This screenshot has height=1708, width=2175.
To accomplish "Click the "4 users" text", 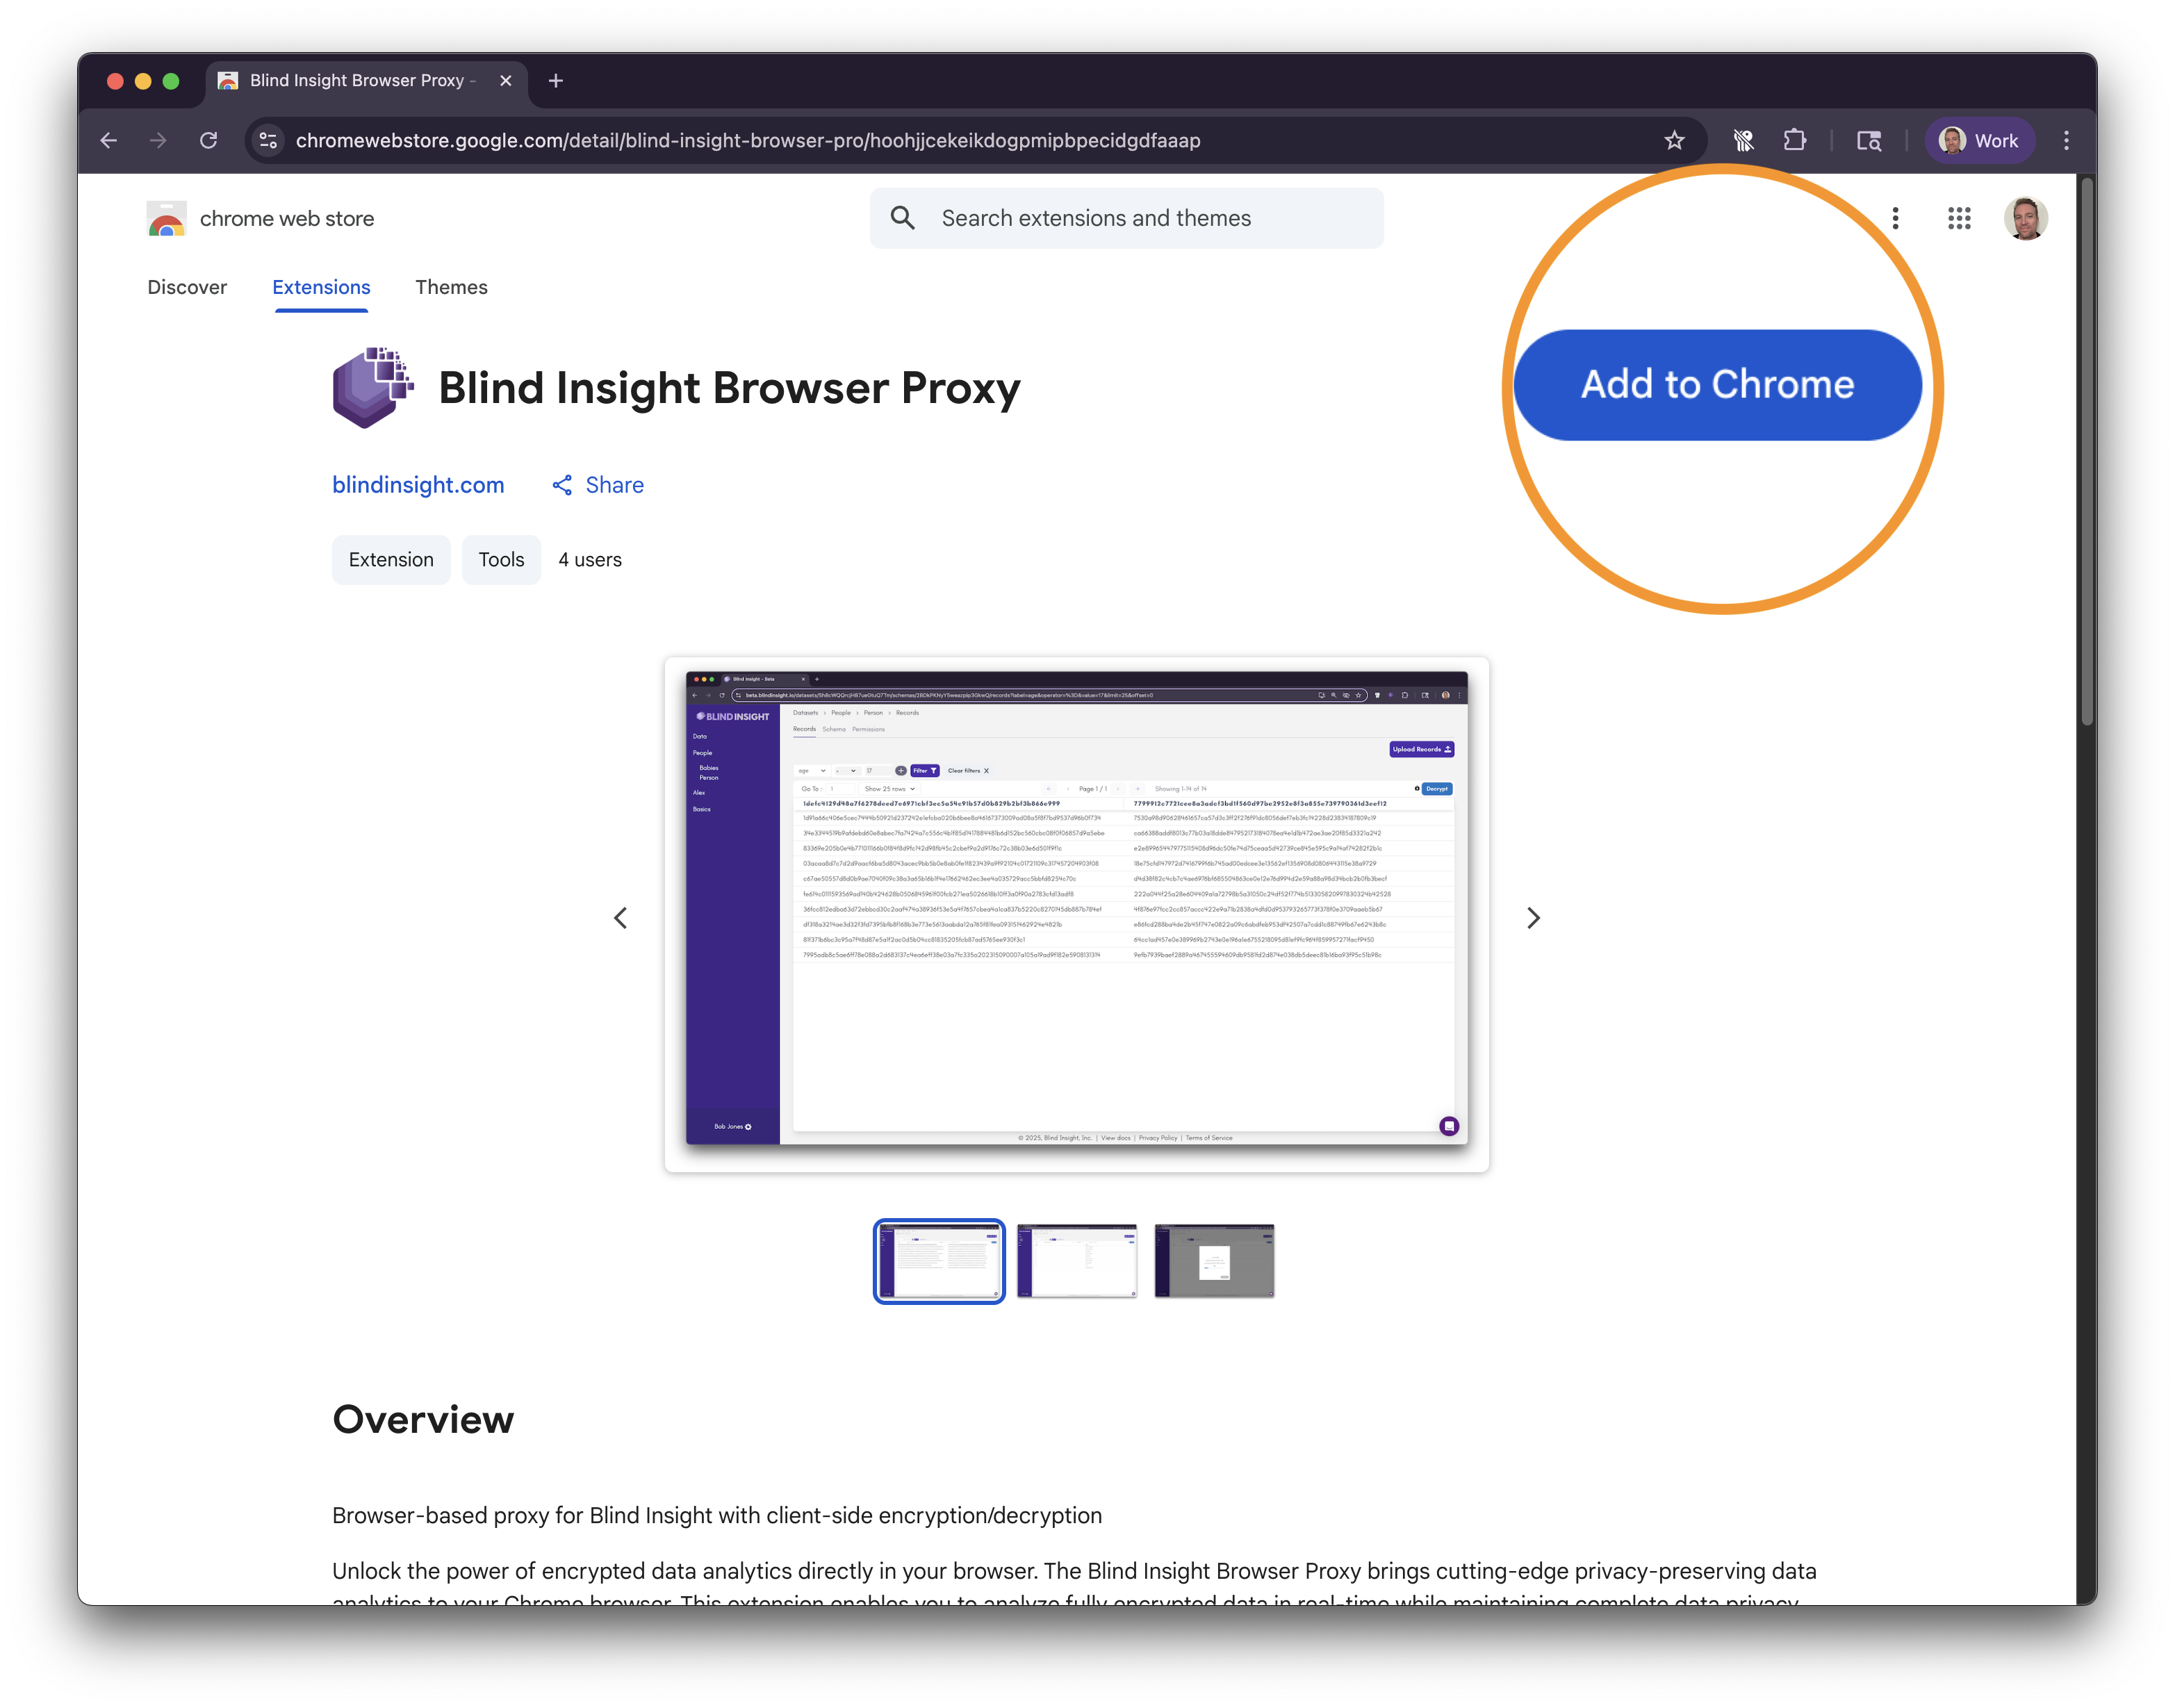I will [590, 560].
